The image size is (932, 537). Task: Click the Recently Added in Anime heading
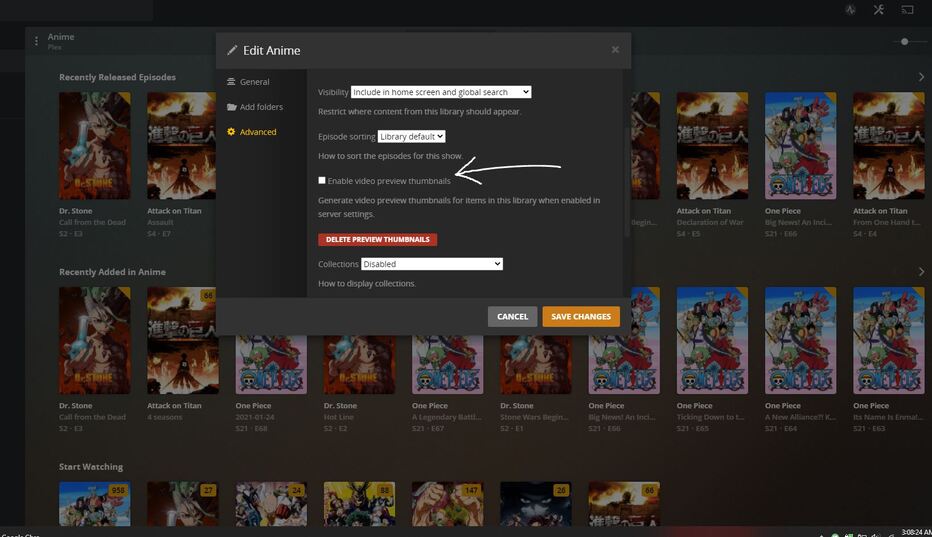coord(112,272)
